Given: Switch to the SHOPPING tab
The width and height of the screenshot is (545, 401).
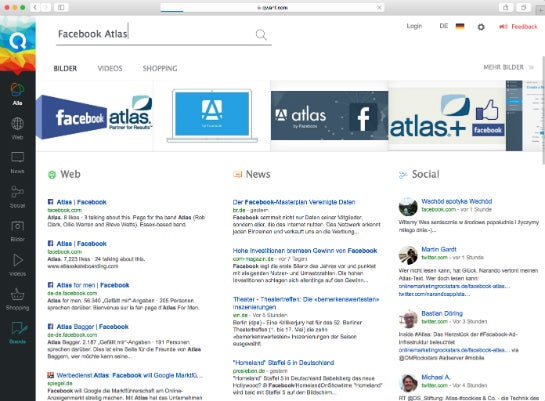Looking at the screenshot, I should [160, 68].
